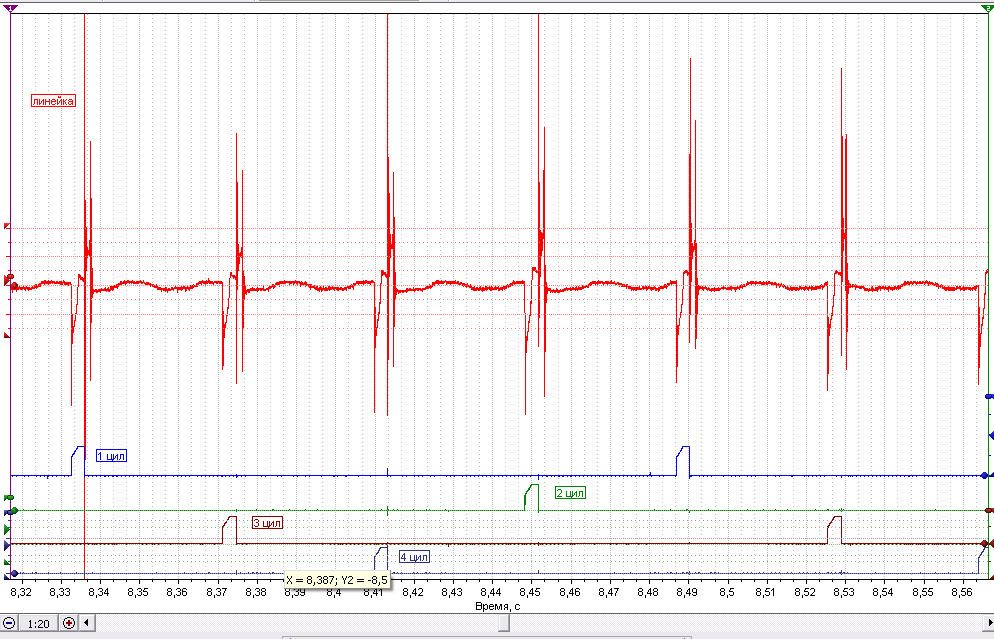This screenshot has width=994, height=639.
Task: Open the 1:20 zoom scale selector
Action: [x=39, y=624]
